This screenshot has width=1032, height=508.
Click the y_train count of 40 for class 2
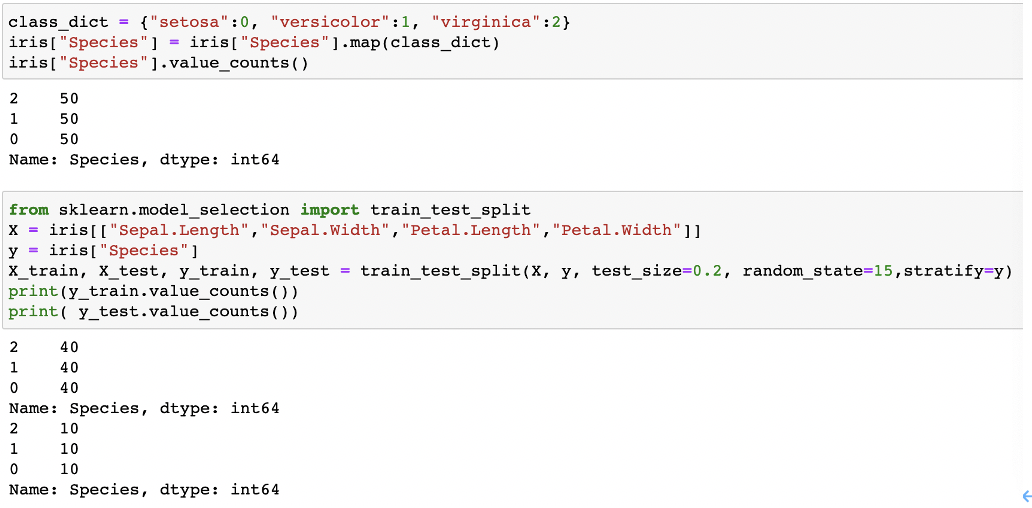click(x=69, y=347)
